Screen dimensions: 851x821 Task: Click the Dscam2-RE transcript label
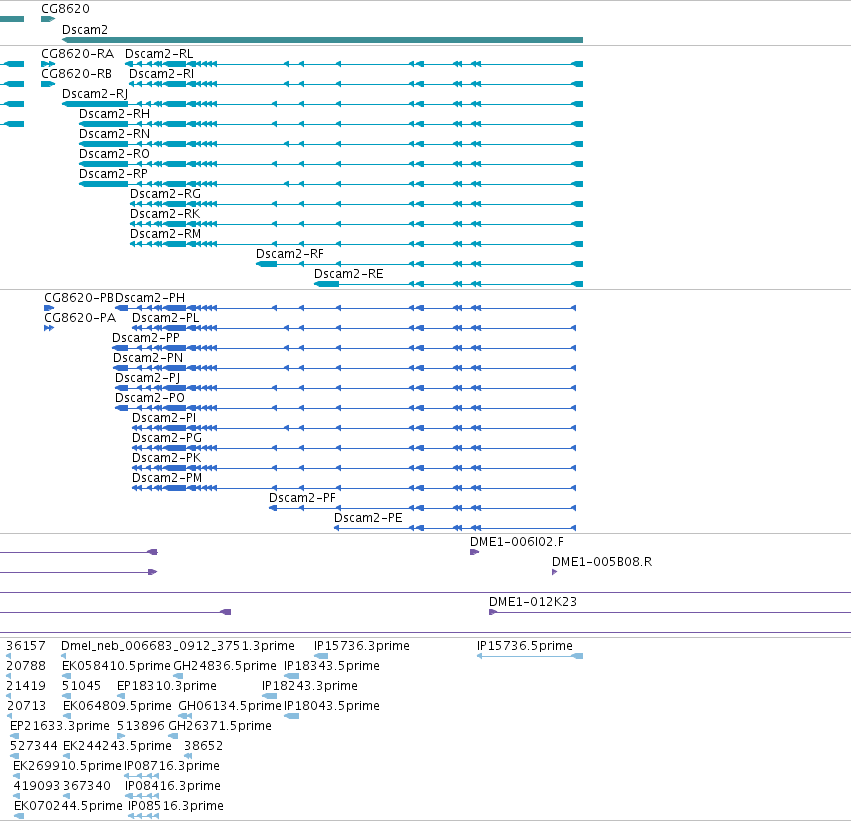point(349,274)
